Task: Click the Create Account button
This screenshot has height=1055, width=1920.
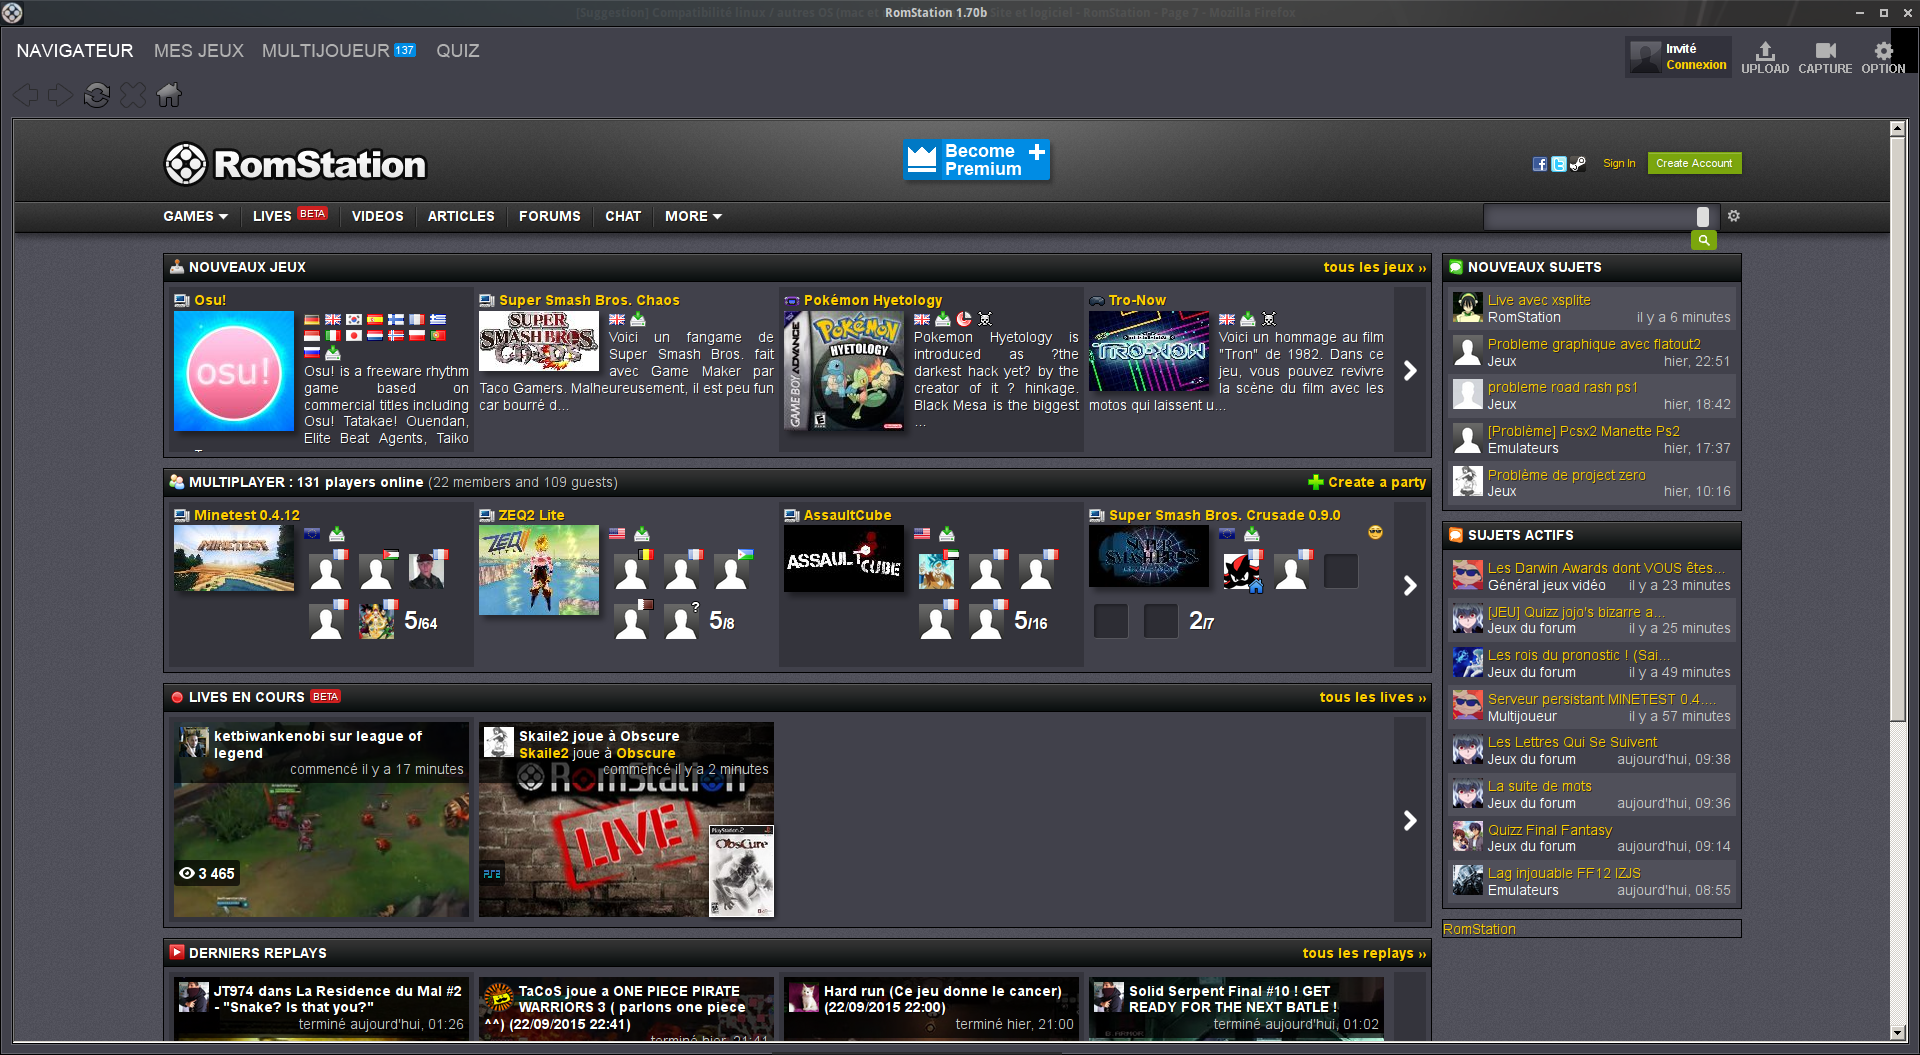Action: (x=1694, y=163)
